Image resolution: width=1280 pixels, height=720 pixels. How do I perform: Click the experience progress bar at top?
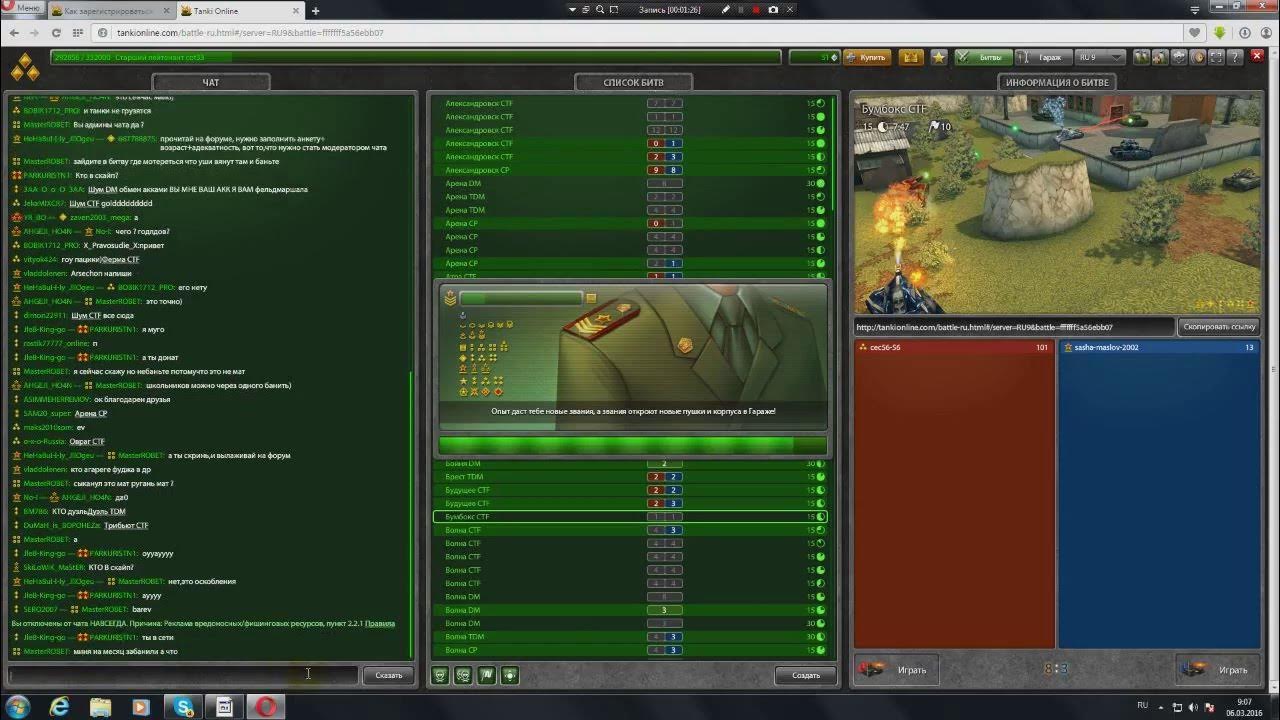pyautogui.click(x=415, y=57)
